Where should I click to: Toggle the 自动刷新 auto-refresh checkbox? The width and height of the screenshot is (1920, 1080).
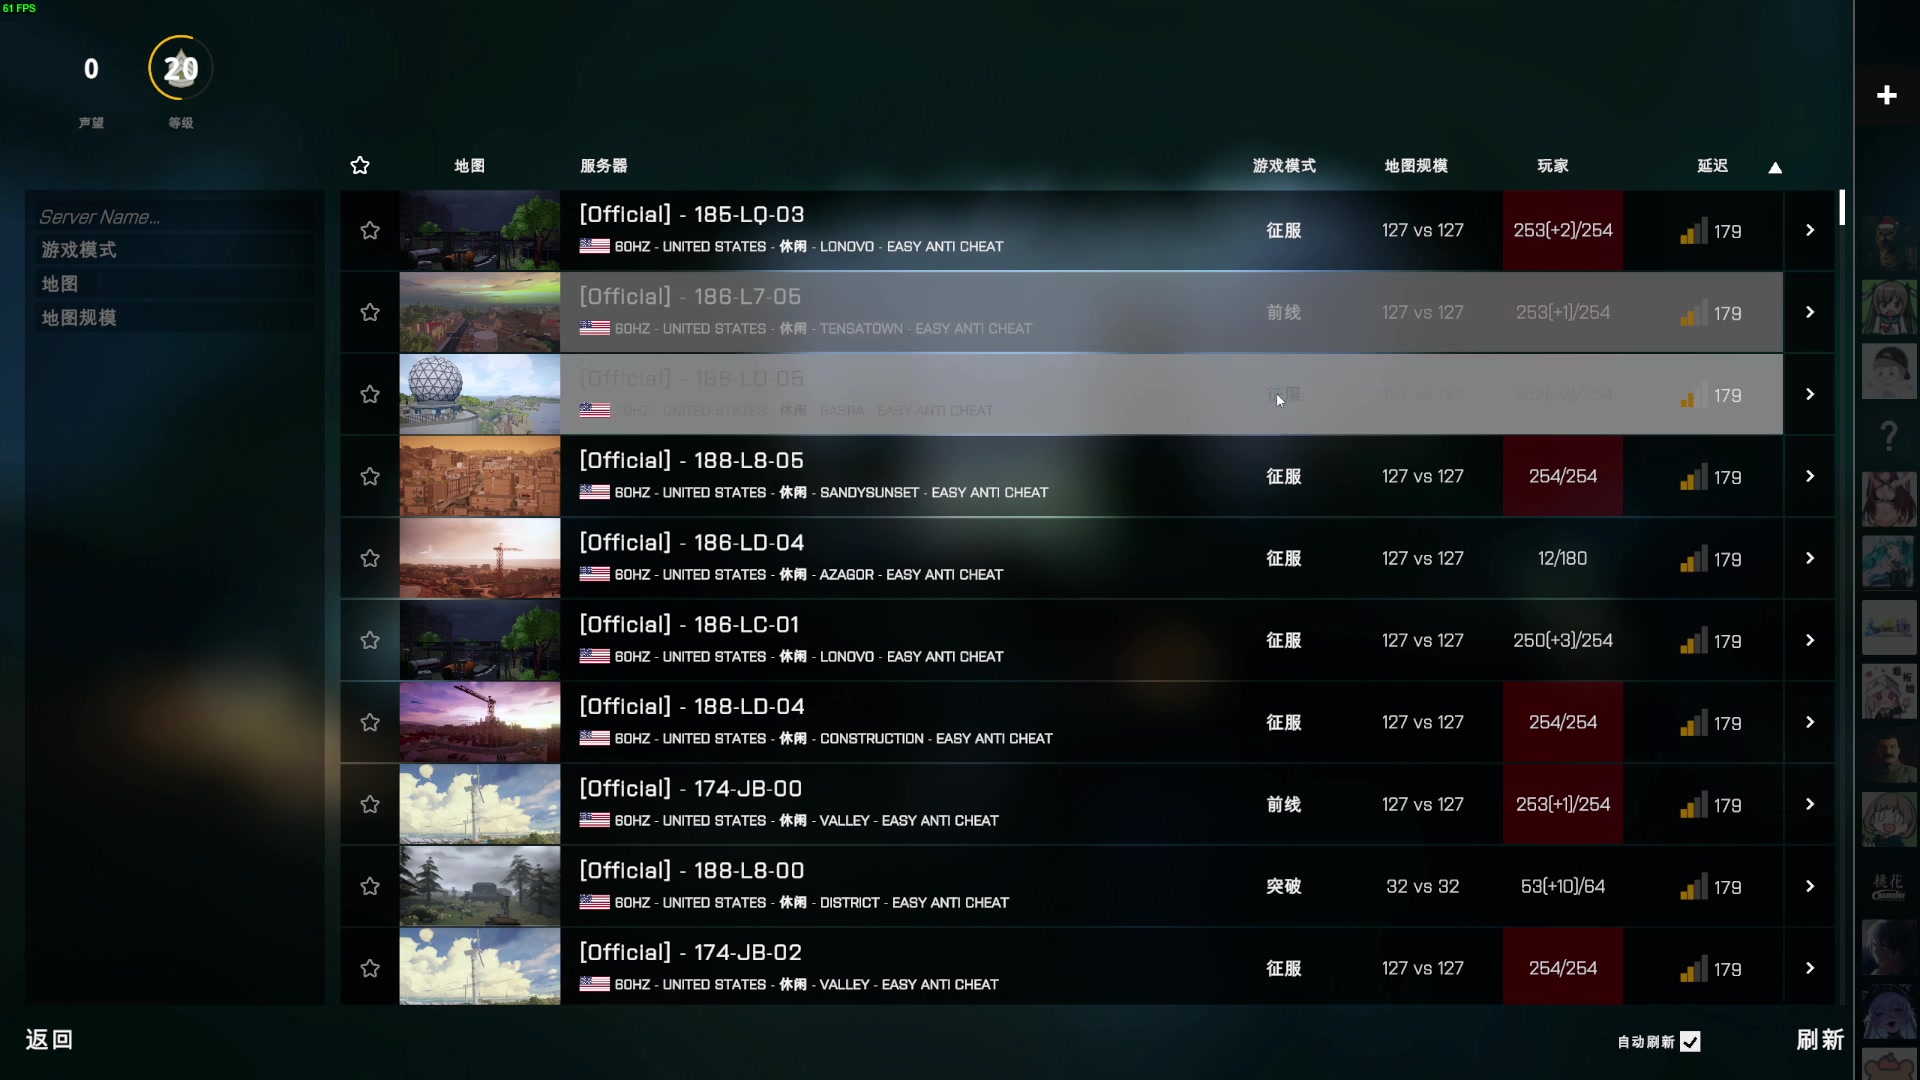tap(1690, 1042)
